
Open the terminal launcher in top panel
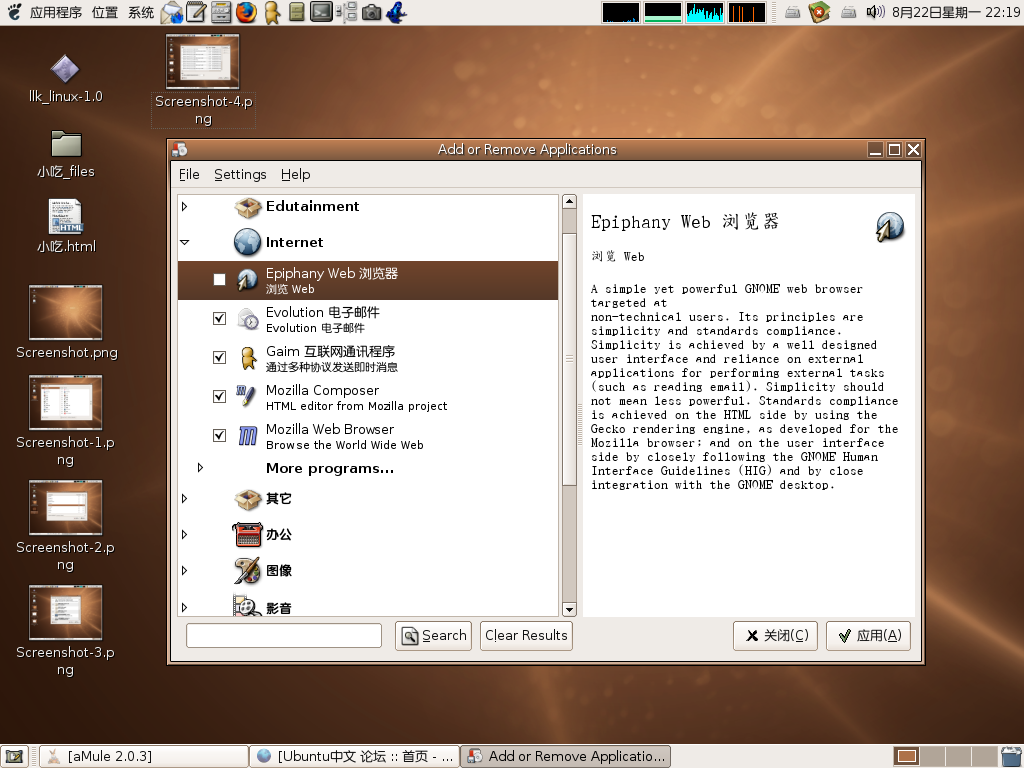pos(321,12)
